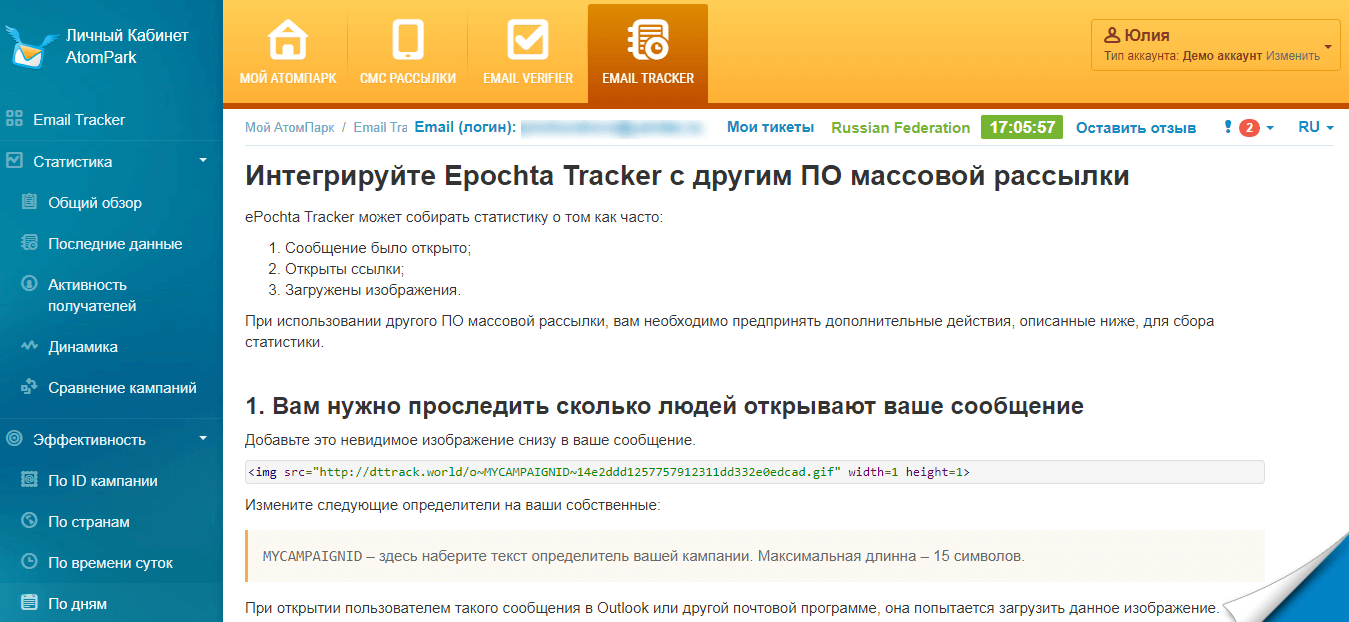Viewport: 1349px width, 622px height.
Task: Click the green 17:05:57 clock badge
Action: pyautogui.click(x=1020, y=127)
